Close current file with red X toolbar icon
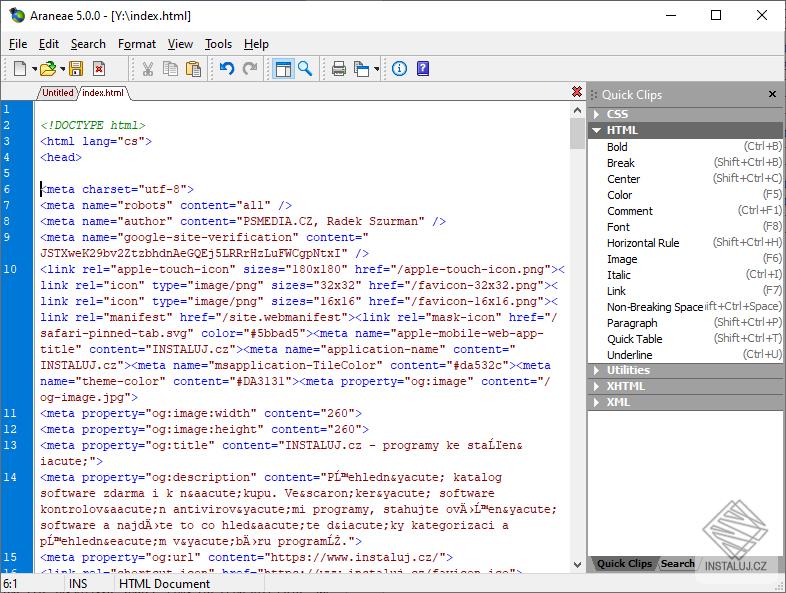Viewport: 786px width, 593px height. tap(99, 69)
